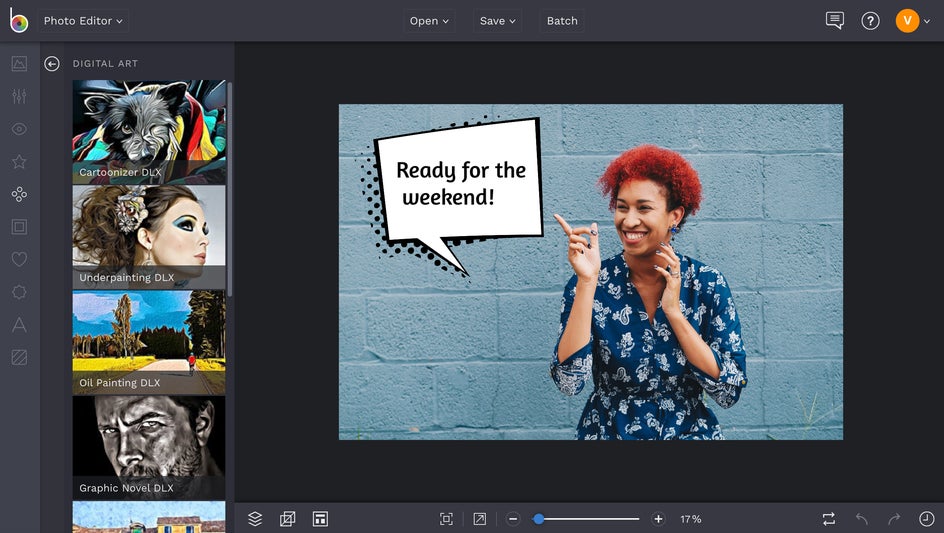The width and height of the screenshot is (944, 533).
Task: Click the zoom slider handle
Action: pyautogui.click(x=539, y=519)
